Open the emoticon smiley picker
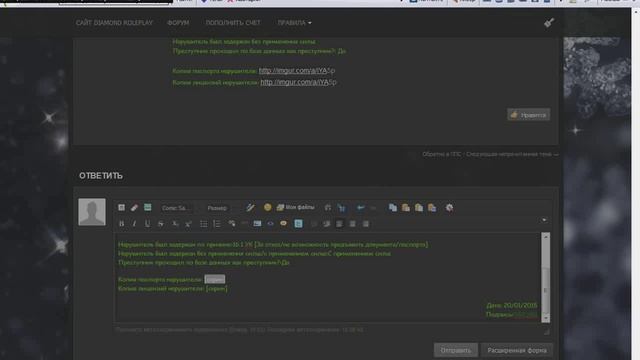 (x=267, y=208)
